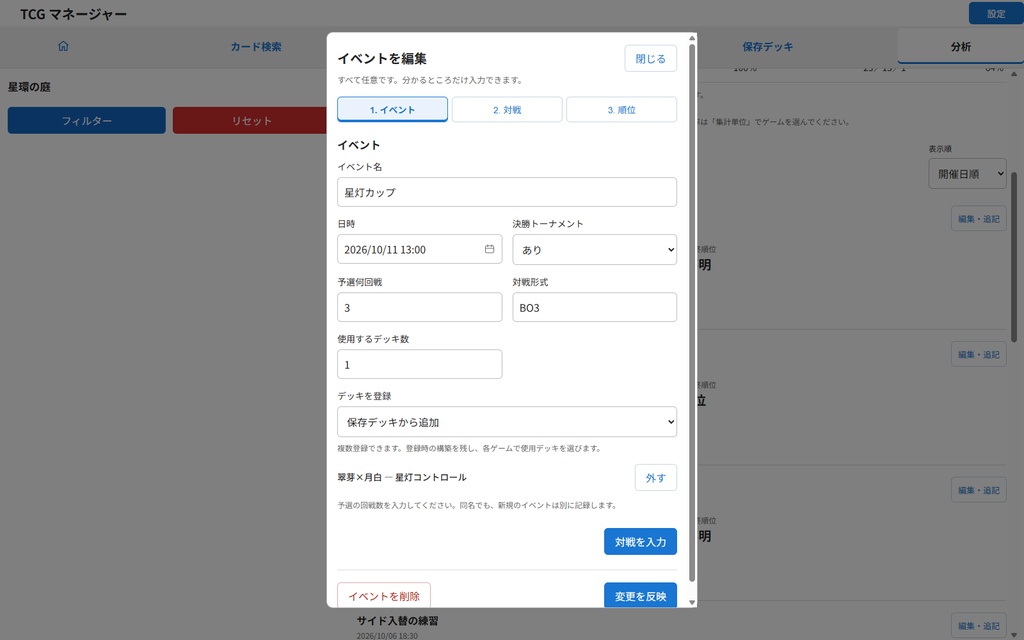Click the modal scrollbar down arrow

692,602
